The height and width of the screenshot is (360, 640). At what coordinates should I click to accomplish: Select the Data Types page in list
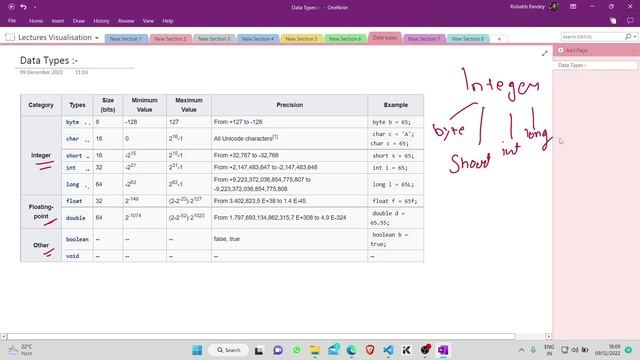click(x=596, y=65)
